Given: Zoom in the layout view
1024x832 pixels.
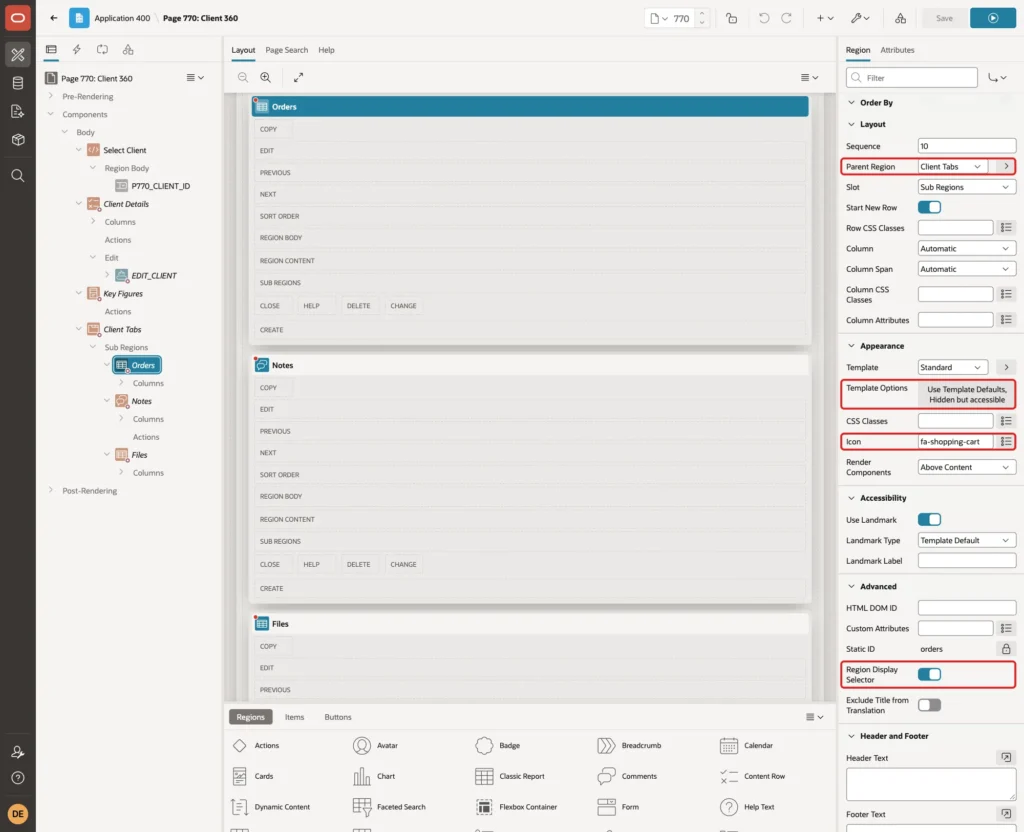Looking at the screenshot, I should click(x=266, y=77).
